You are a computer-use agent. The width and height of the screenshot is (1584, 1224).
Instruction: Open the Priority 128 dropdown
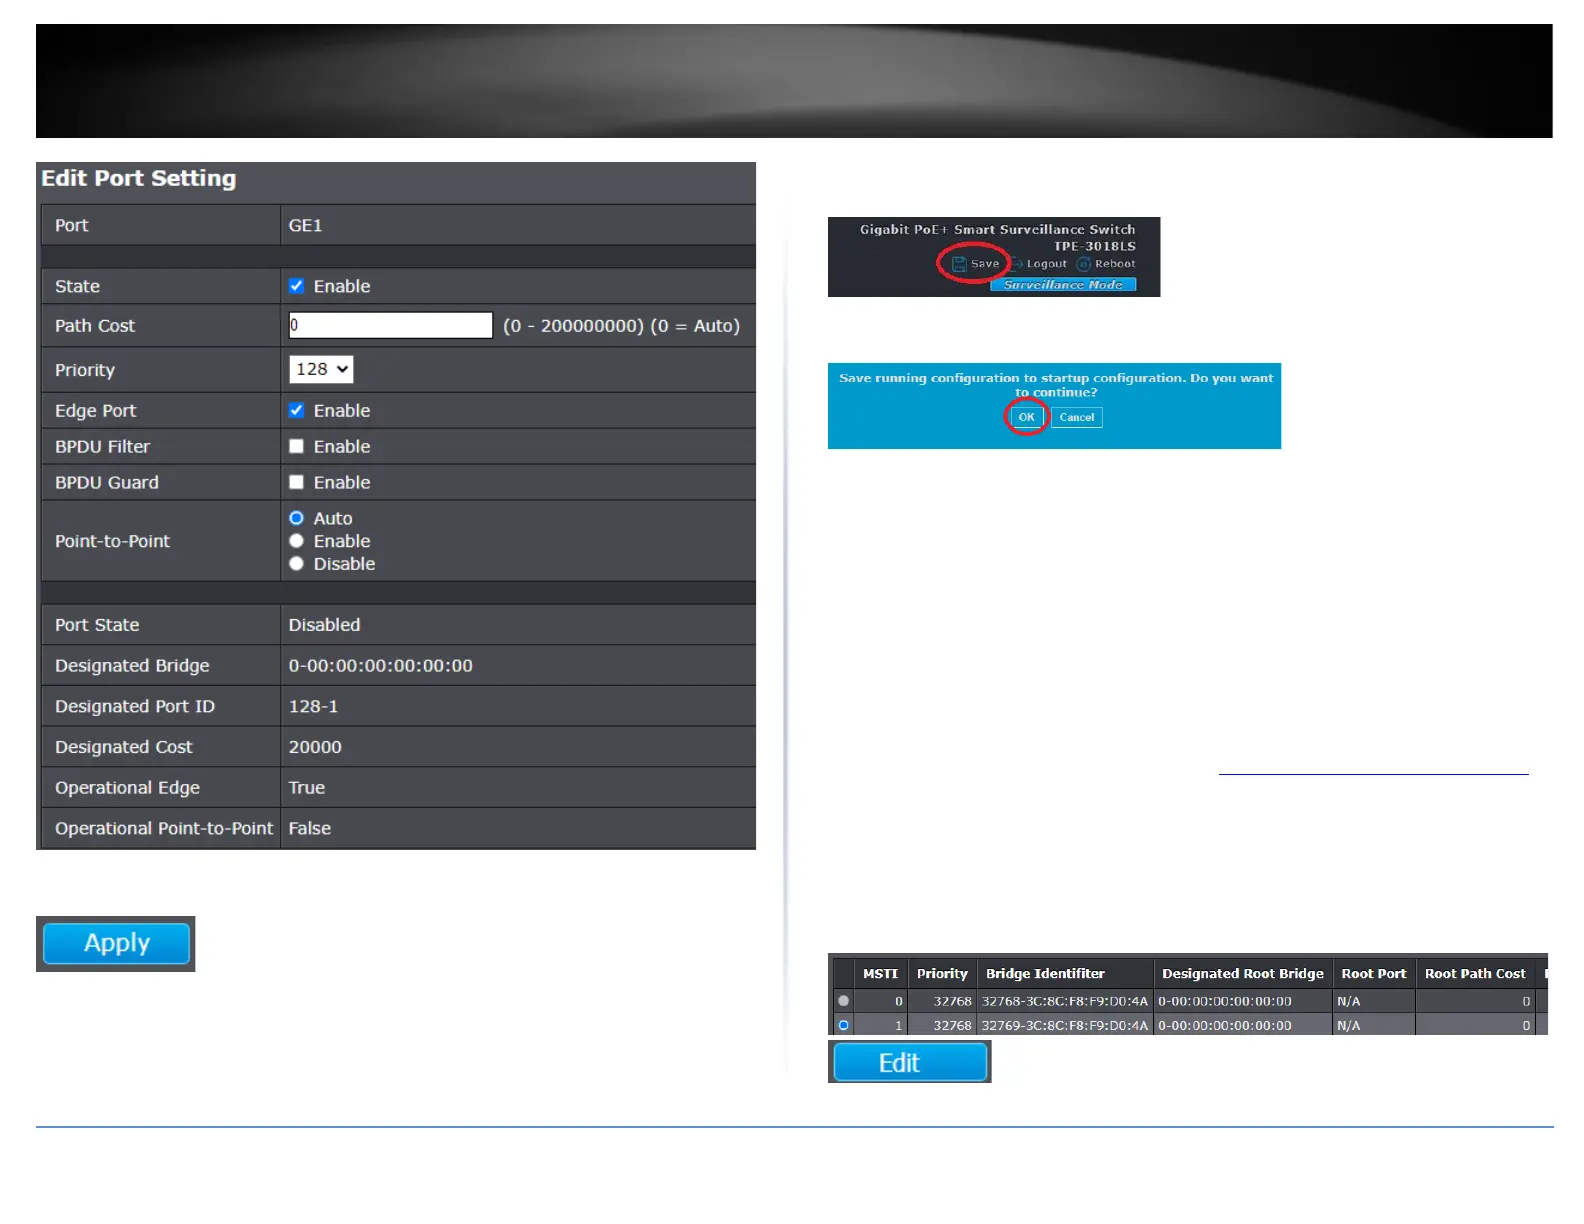click(321, 369)
